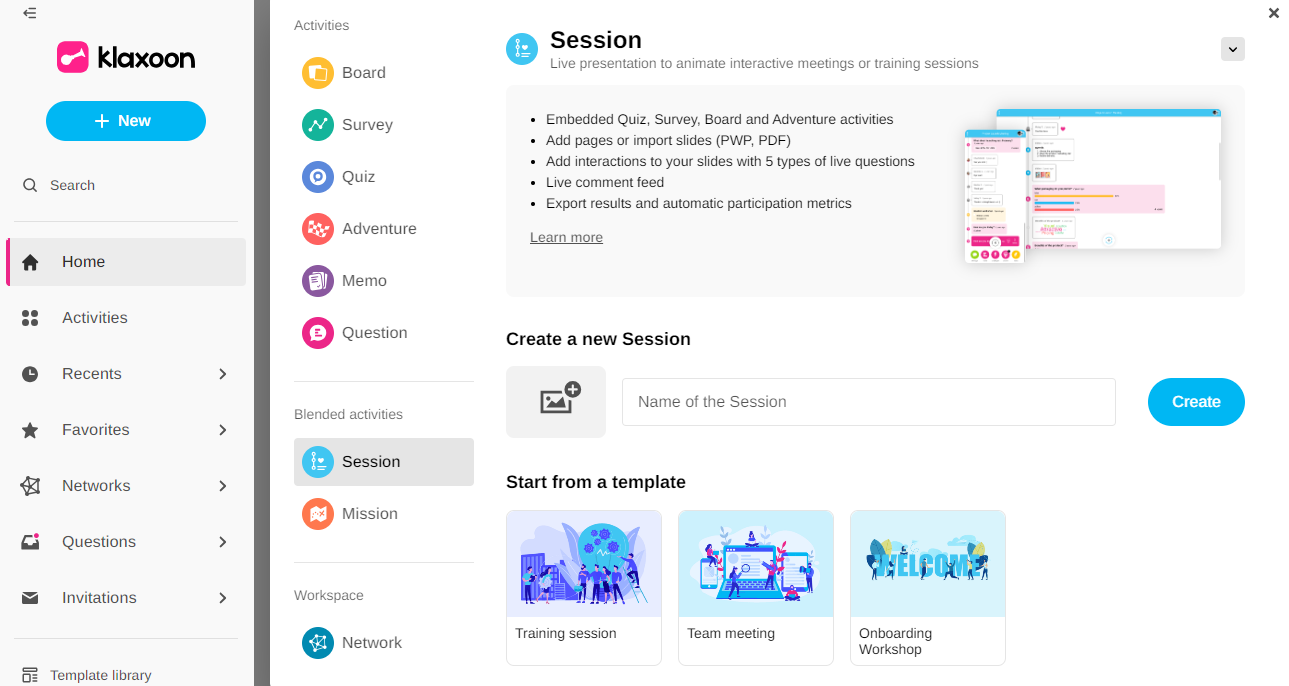This screenshot has height=686, width=1289.
Task: Open the Learn more link
Action: pyautogui.click(x=566, y=237)
